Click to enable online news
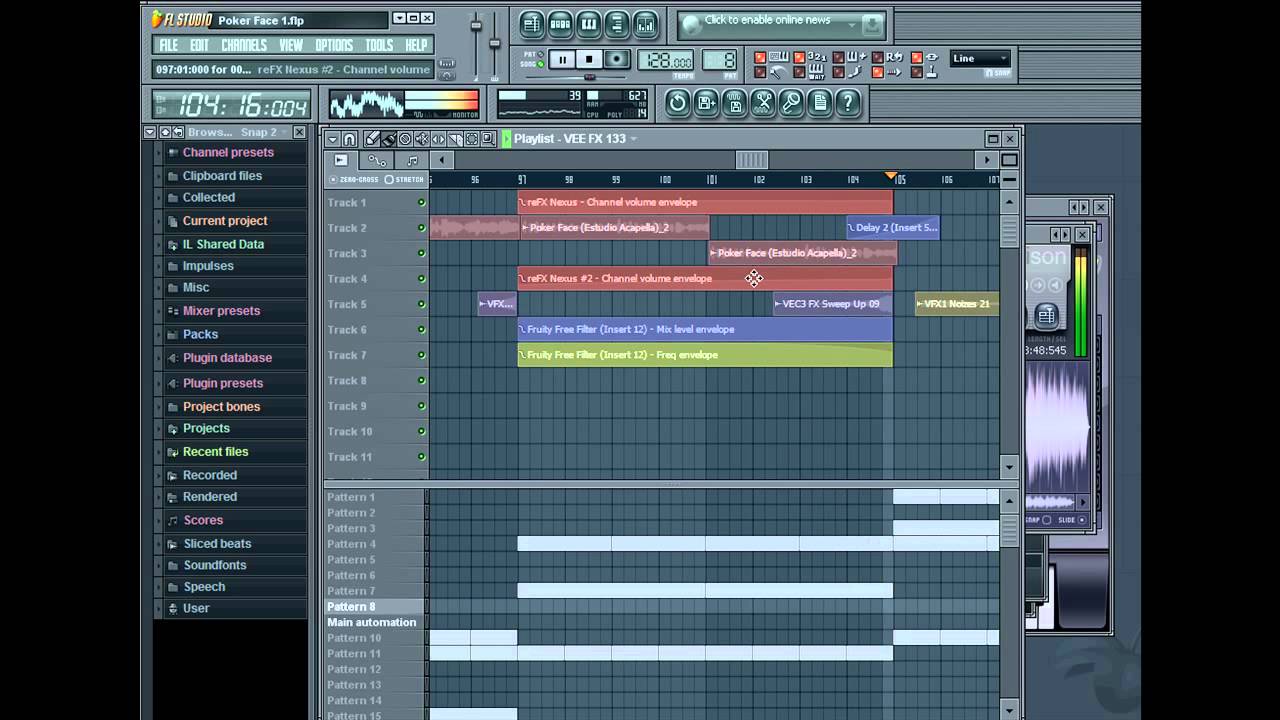Image resolution: width=1280 pixels, height=720 pixels. click(767, 20)
